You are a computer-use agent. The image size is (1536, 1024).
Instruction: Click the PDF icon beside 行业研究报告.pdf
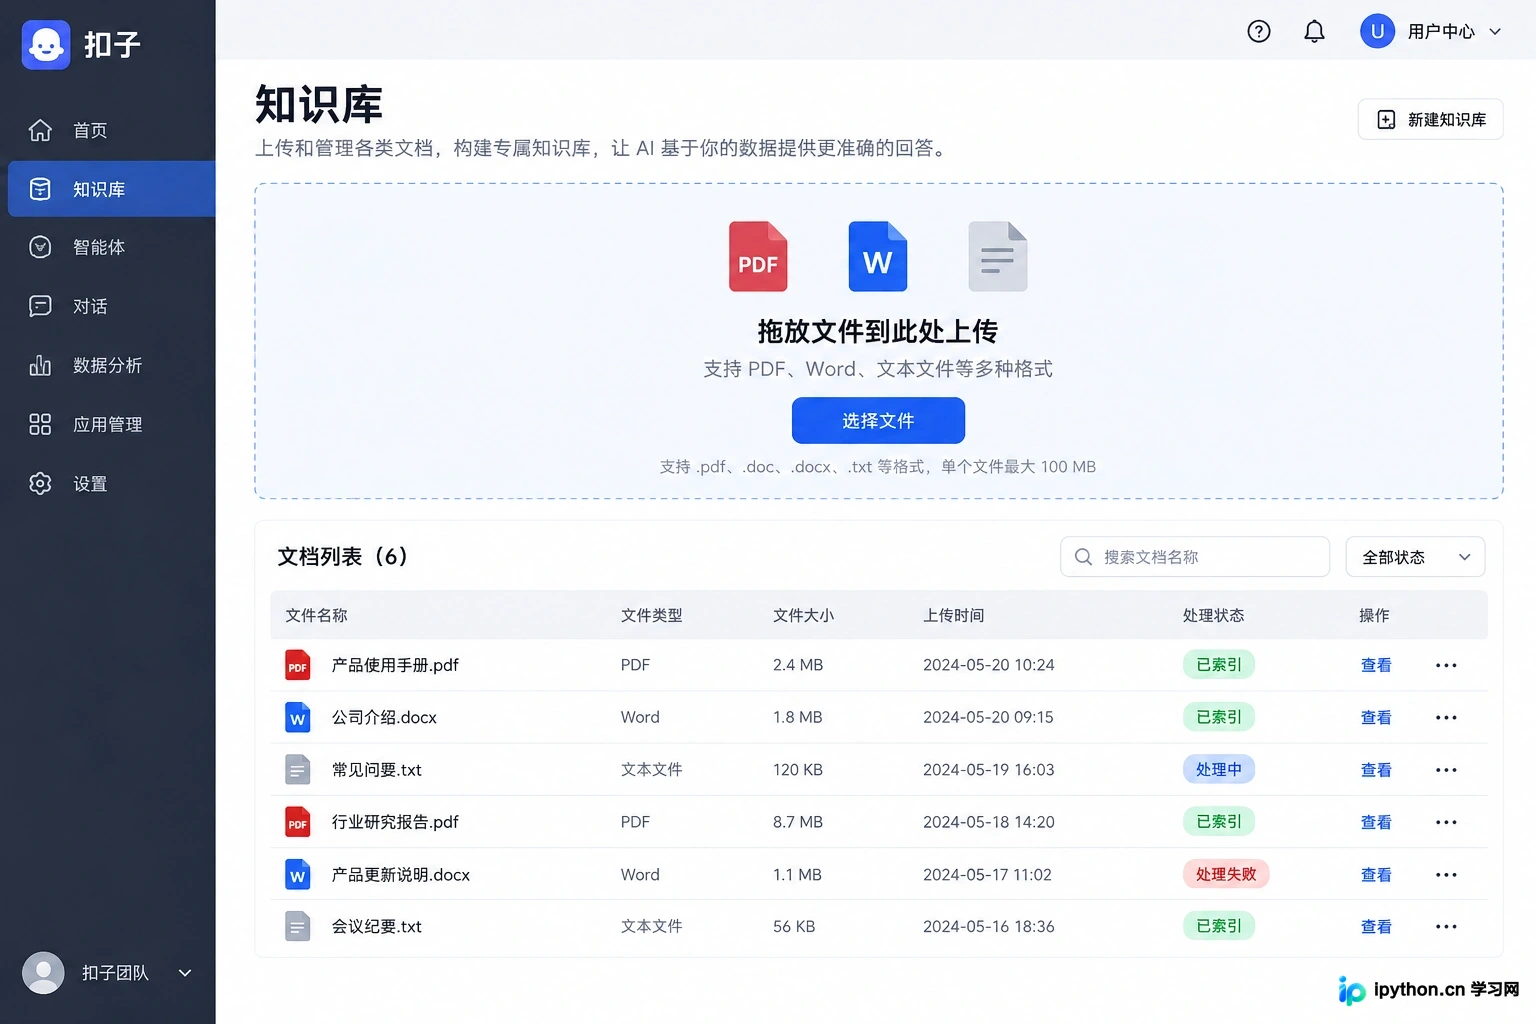[298, 822]
